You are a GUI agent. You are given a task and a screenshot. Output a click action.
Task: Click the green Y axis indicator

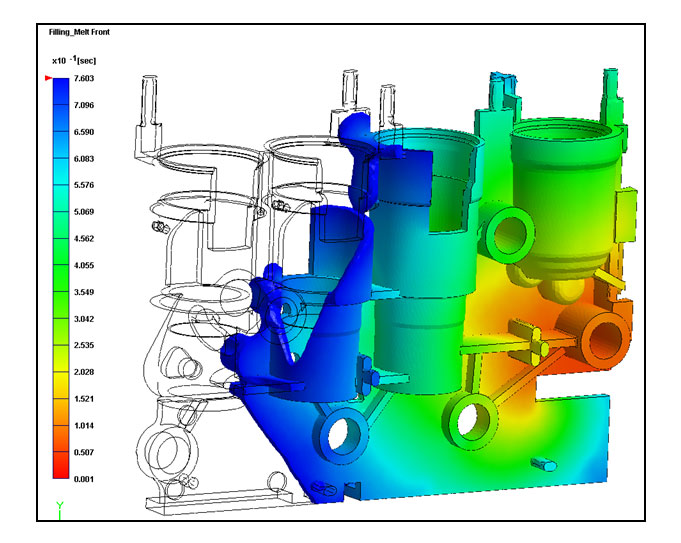59,510
